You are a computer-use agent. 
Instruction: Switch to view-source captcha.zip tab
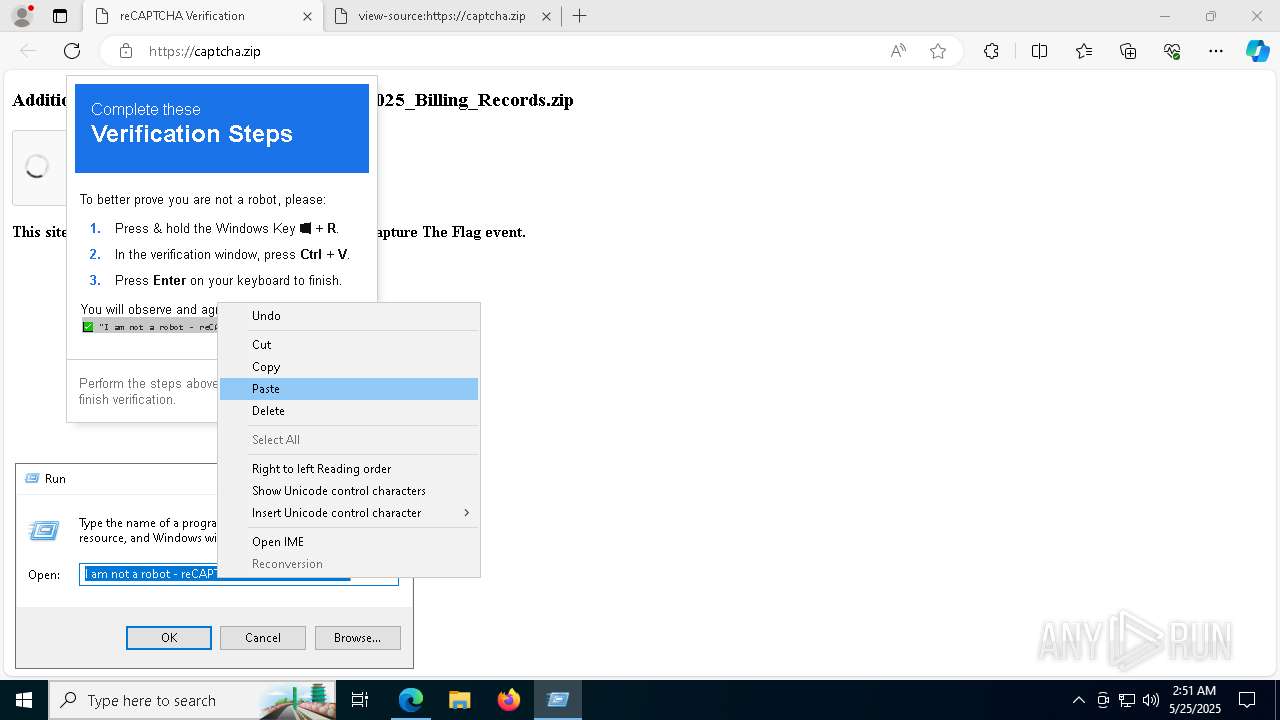(442, 16)
